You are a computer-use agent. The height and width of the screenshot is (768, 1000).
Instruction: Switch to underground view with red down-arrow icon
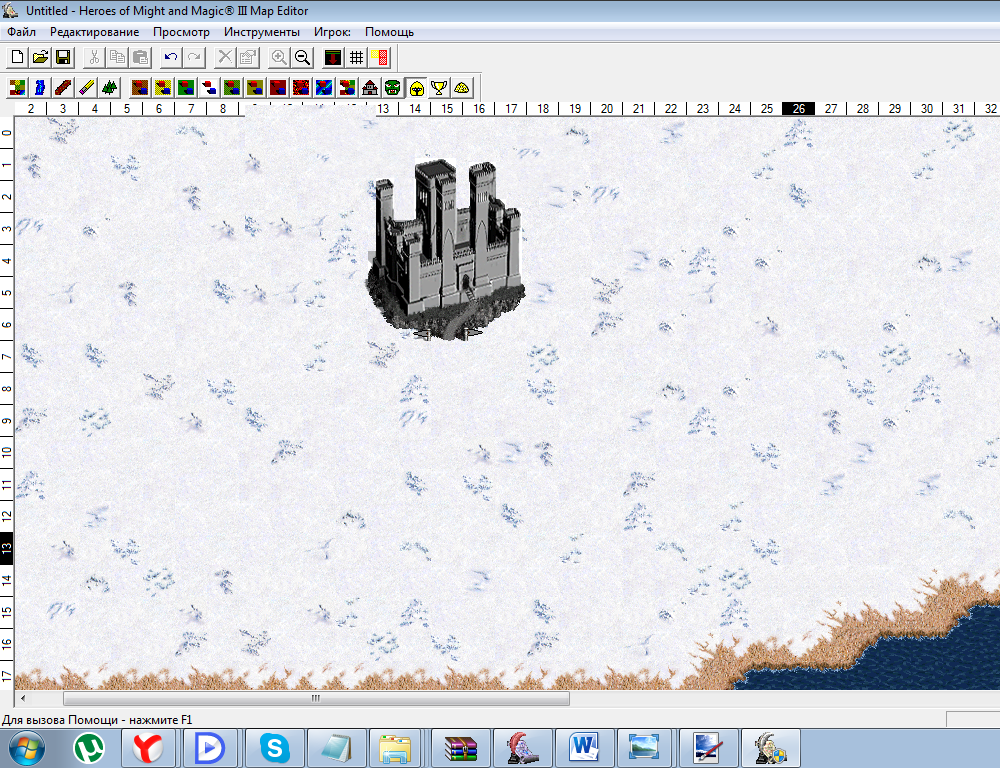(333, 57)
